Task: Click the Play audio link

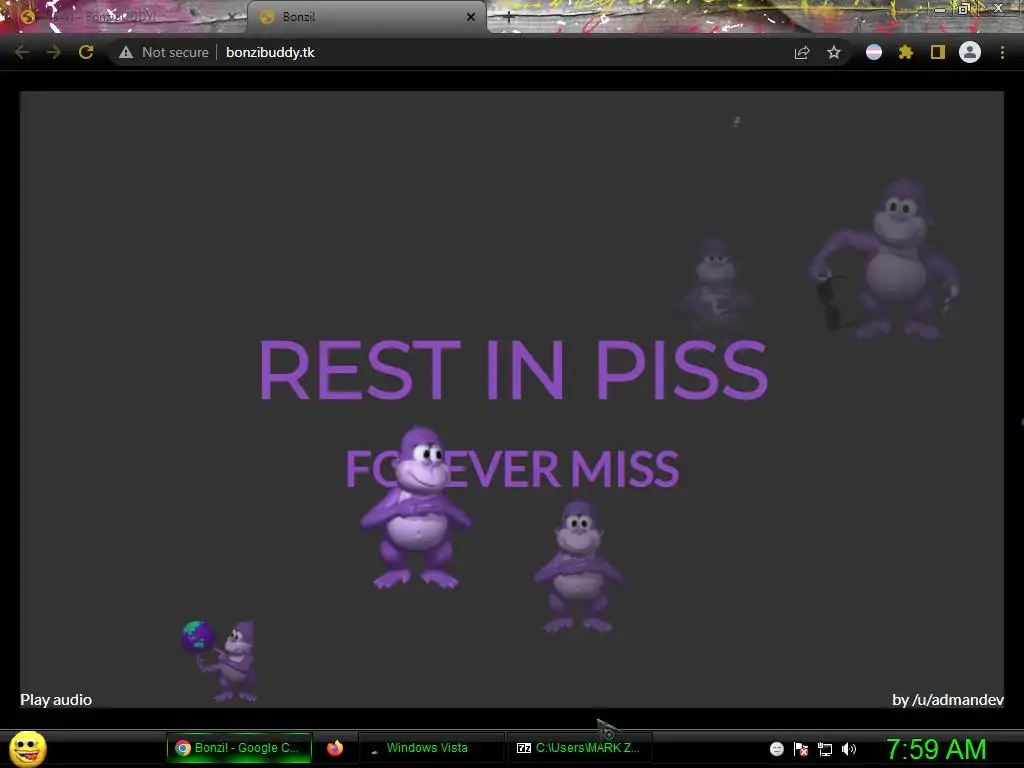Action: [56, 699]
